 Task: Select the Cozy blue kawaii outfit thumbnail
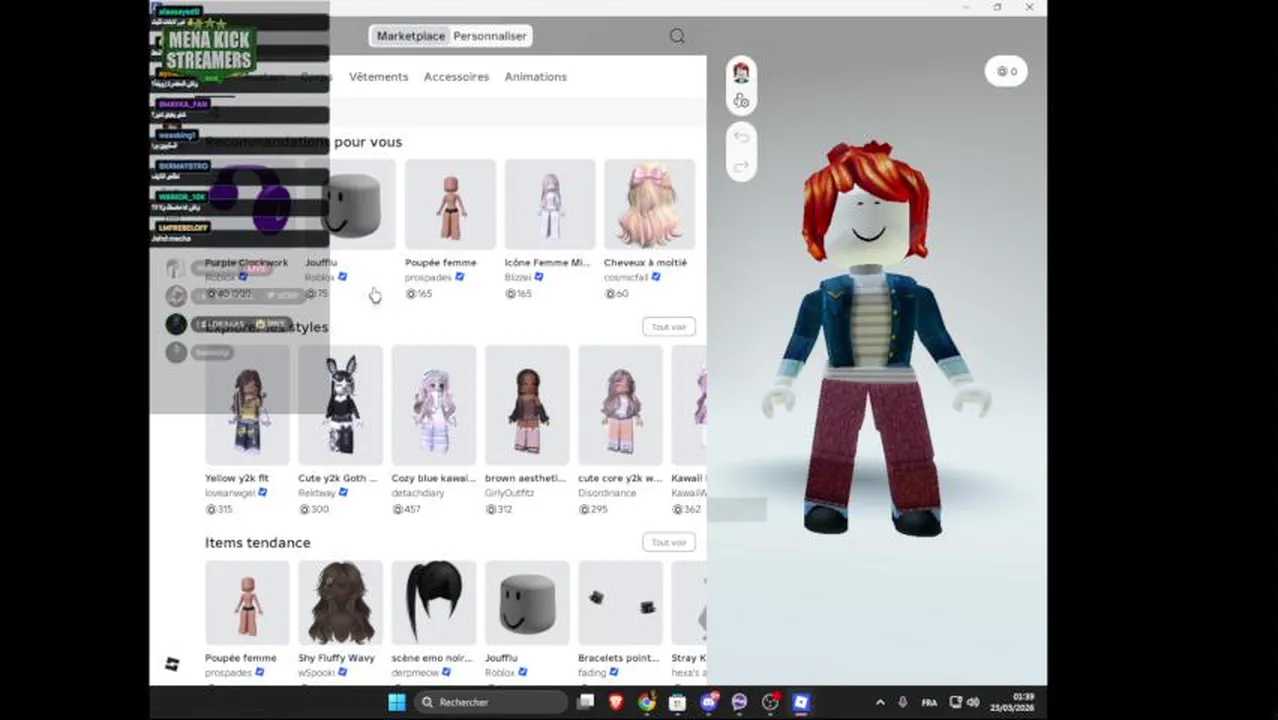[433, 405]
